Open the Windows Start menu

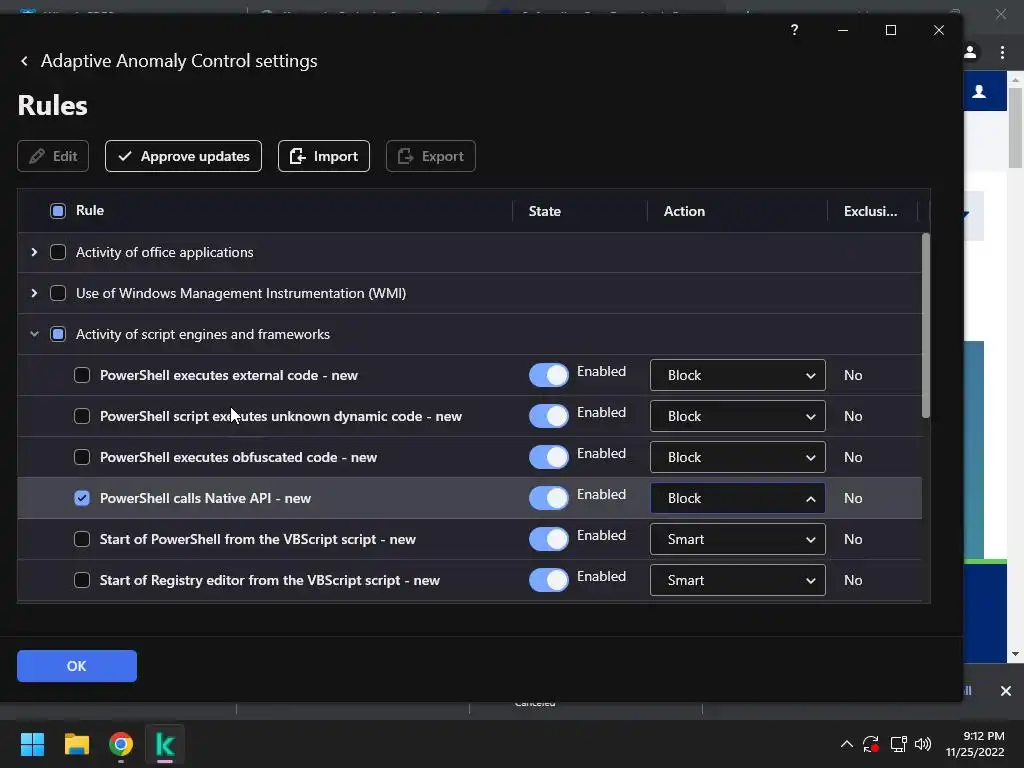click(x=32, y=744)
